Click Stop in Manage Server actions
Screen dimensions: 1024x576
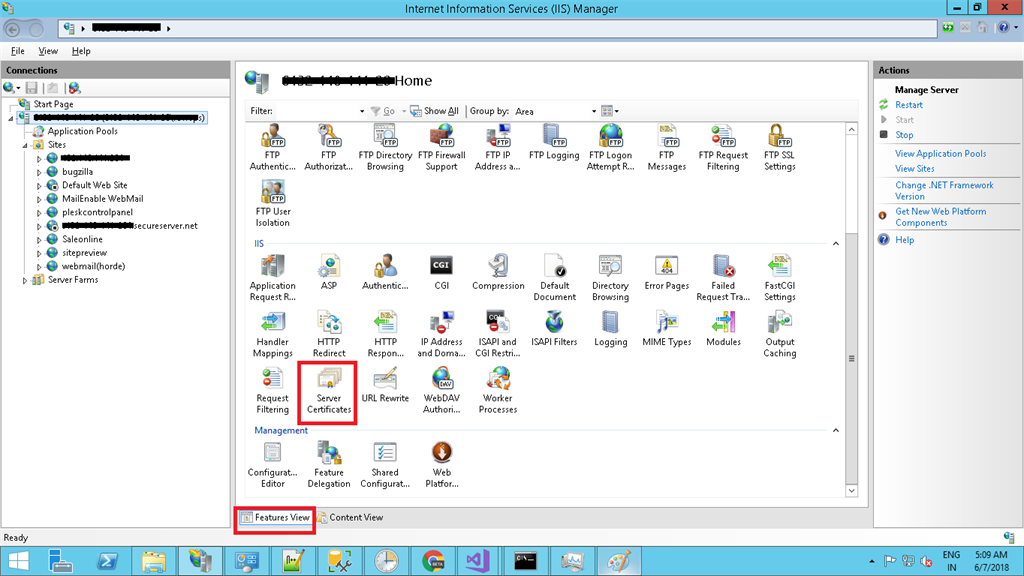tap(904, 135)
